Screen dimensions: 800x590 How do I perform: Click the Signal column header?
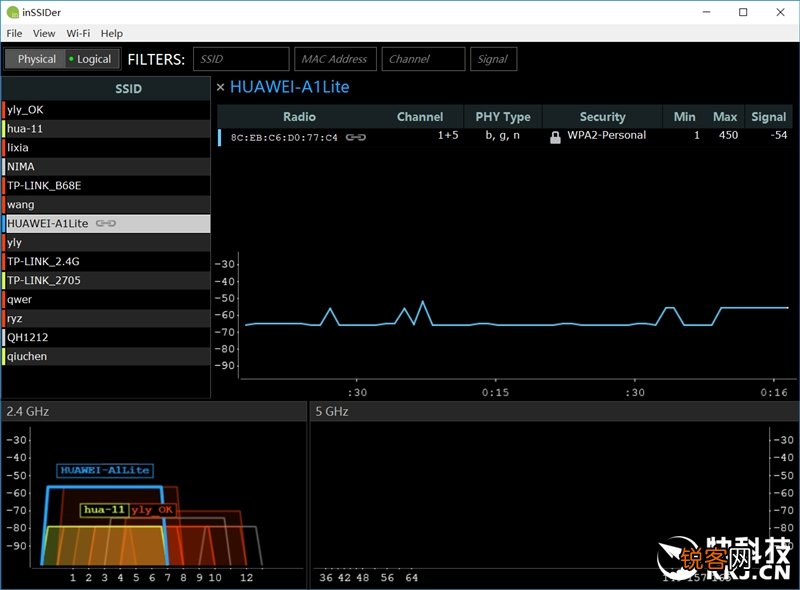point(768,117)
